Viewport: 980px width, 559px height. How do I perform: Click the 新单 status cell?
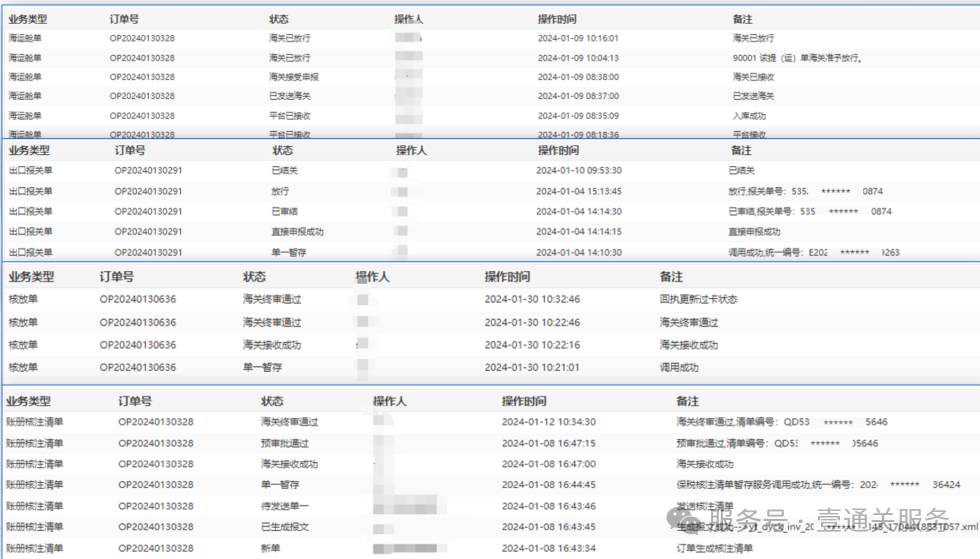(x=271, y=548)
